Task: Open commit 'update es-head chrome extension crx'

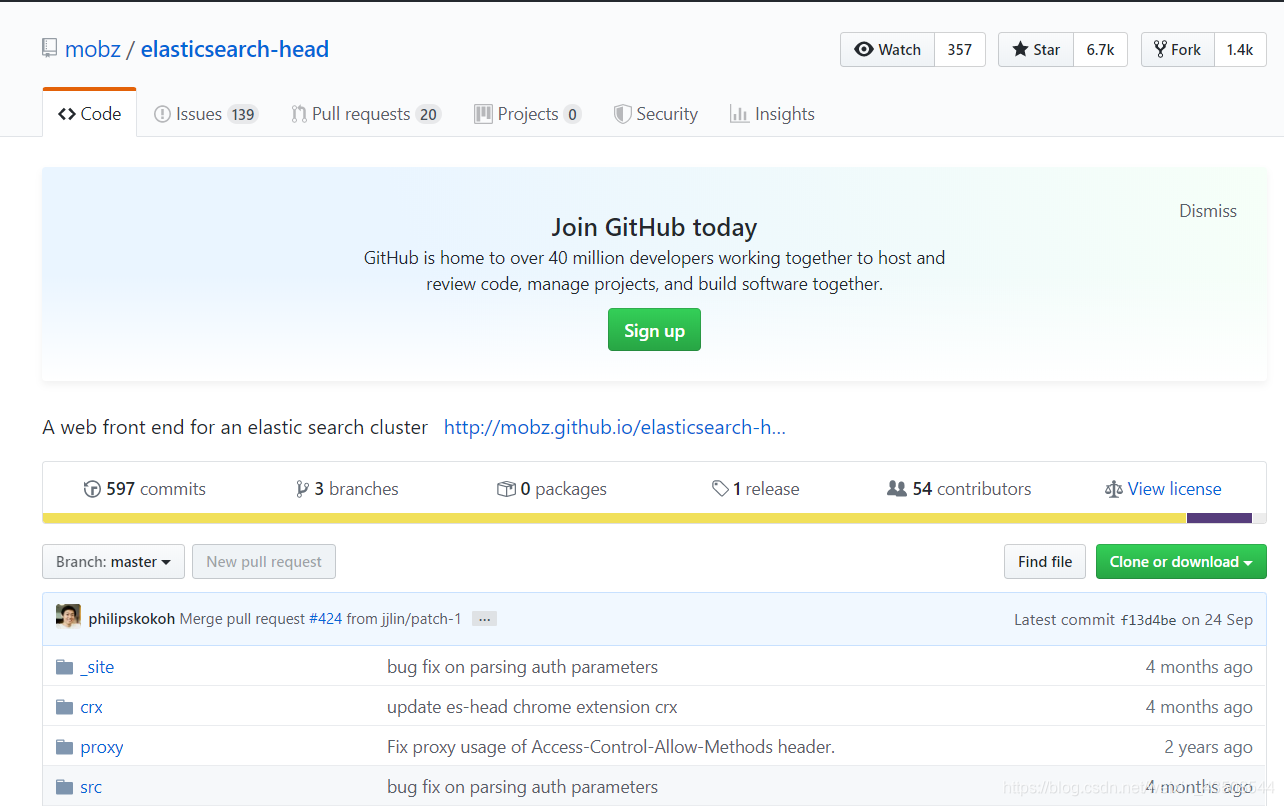Action: (532, 707)
